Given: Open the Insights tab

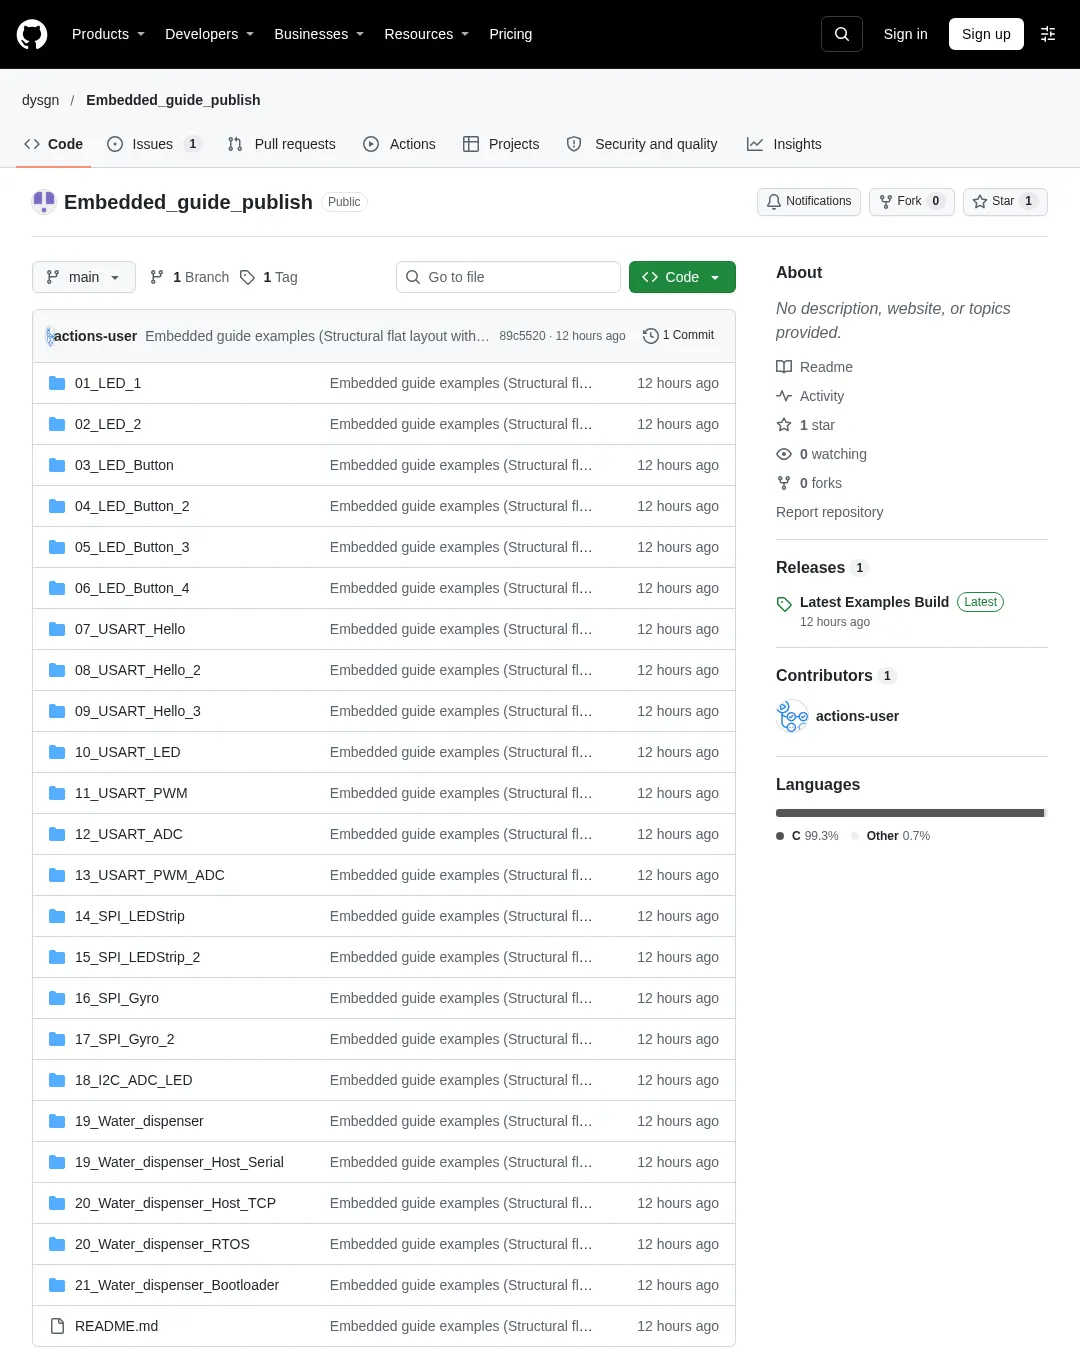Looking at the screenshot, I should tap(784, 144).
